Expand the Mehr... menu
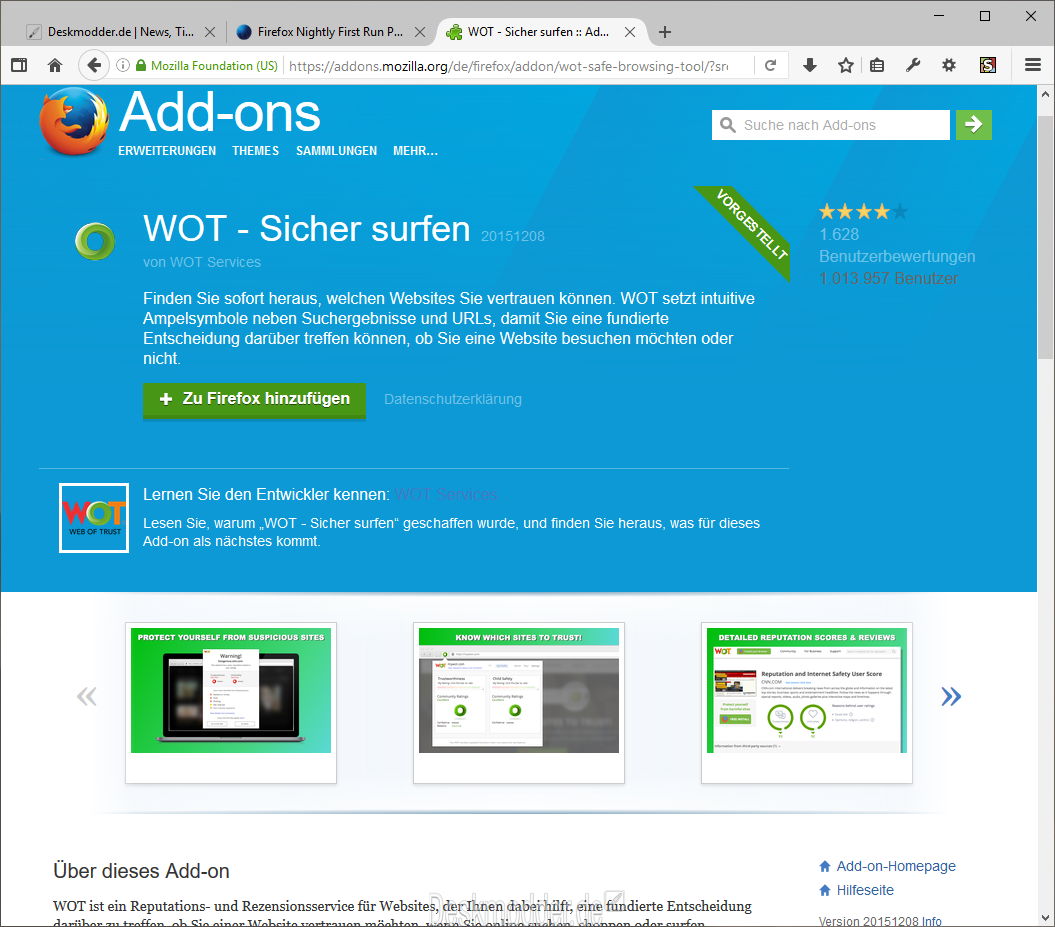The height and width of the screenshot is (927, 1055). (x=416, y=151)
